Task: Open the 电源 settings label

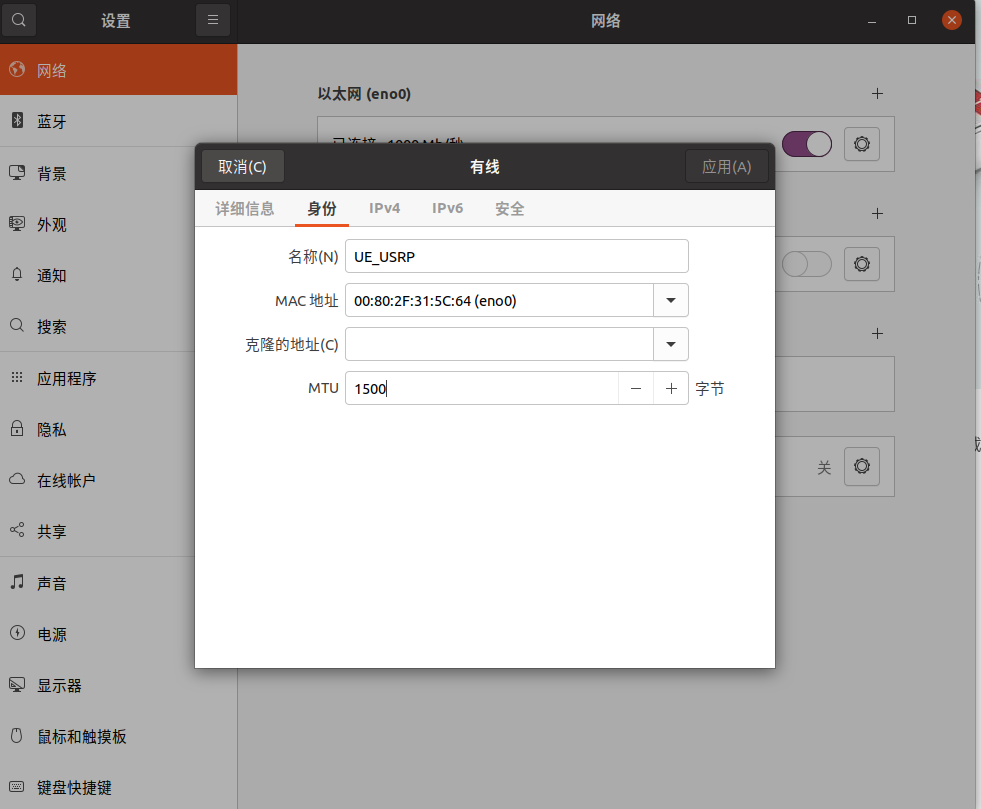Action: click(52, 634)
